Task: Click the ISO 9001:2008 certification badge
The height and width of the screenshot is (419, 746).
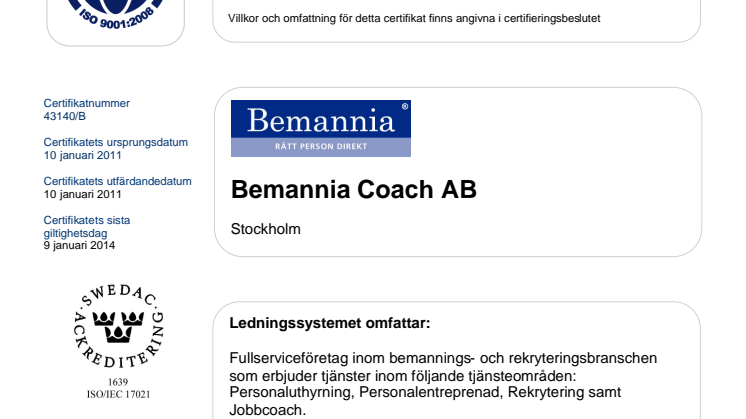Action: [115, 17]
